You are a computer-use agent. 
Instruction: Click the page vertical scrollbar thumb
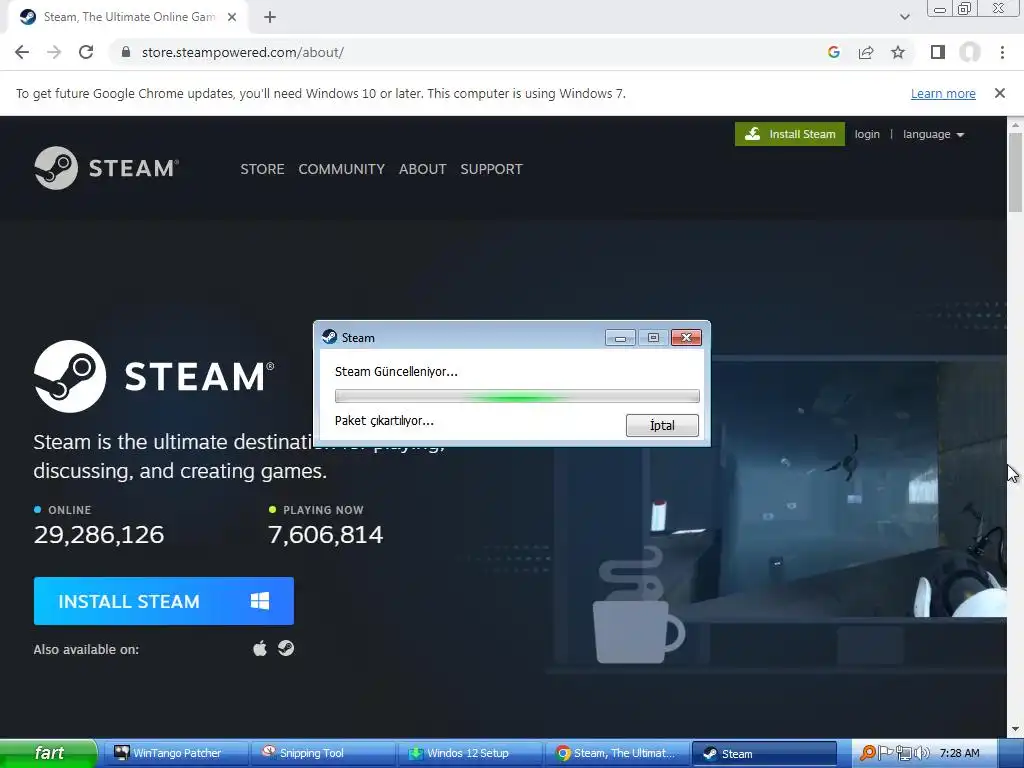[x=1015, y=172]
